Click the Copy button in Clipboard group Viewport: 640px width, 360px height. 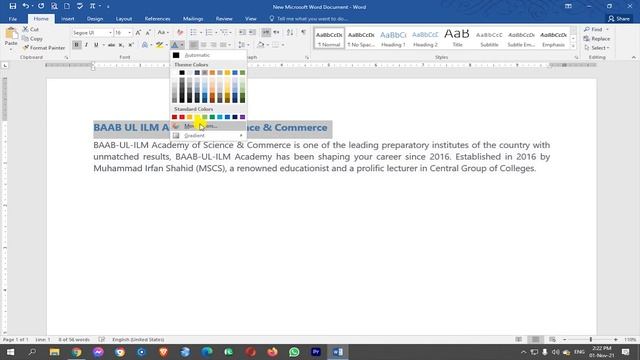(x=32, y=38)
